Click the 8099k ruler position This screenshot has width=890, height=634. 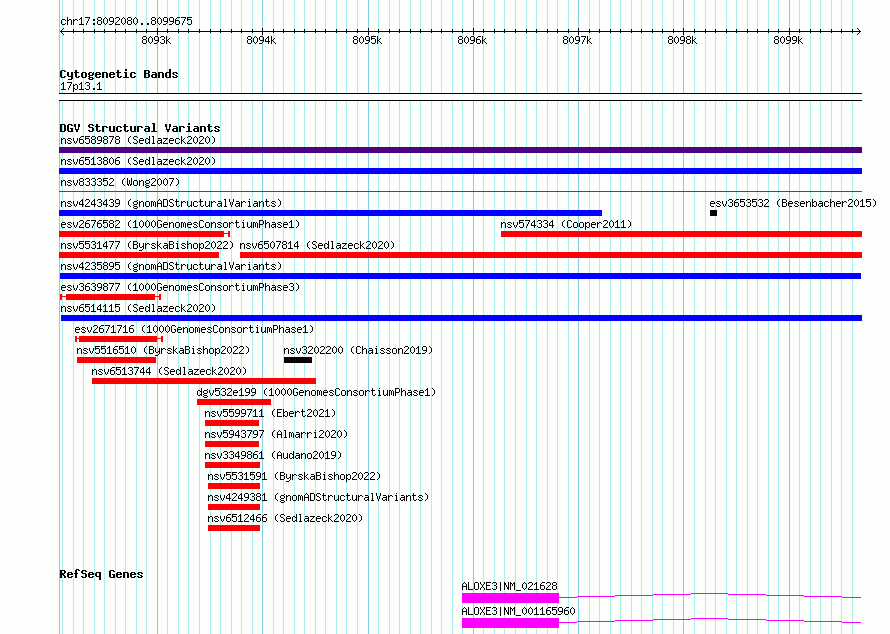click(788, 40)
